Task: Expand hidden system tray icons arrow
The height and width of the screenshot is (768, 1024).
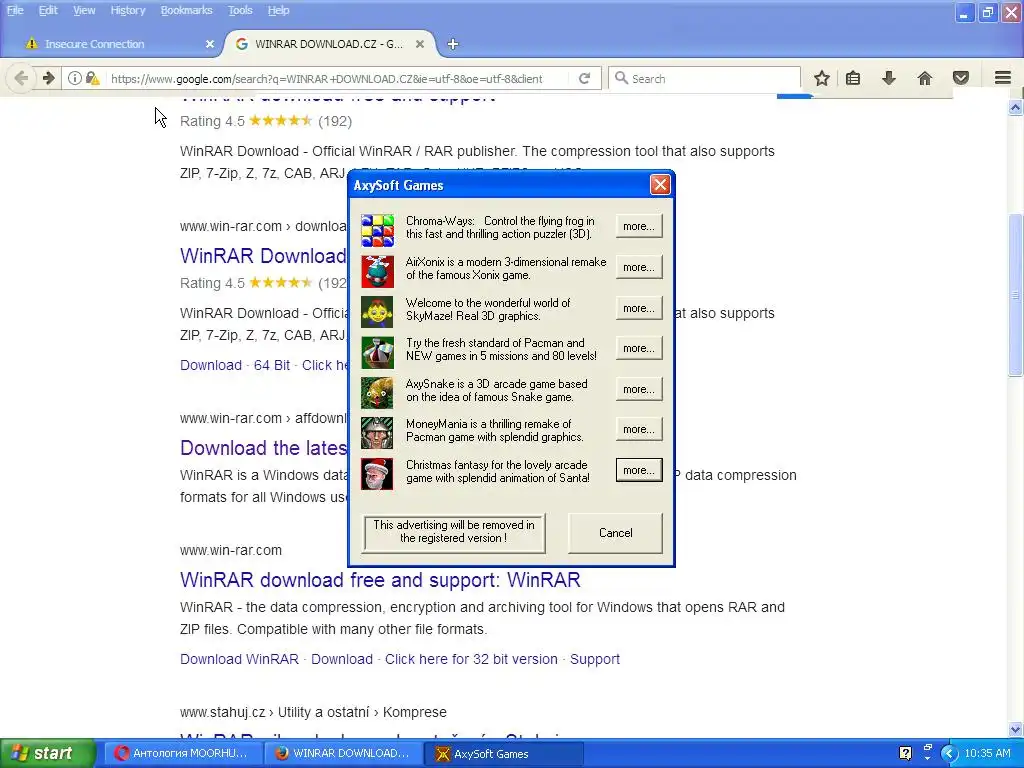Action: pos(949,754)
